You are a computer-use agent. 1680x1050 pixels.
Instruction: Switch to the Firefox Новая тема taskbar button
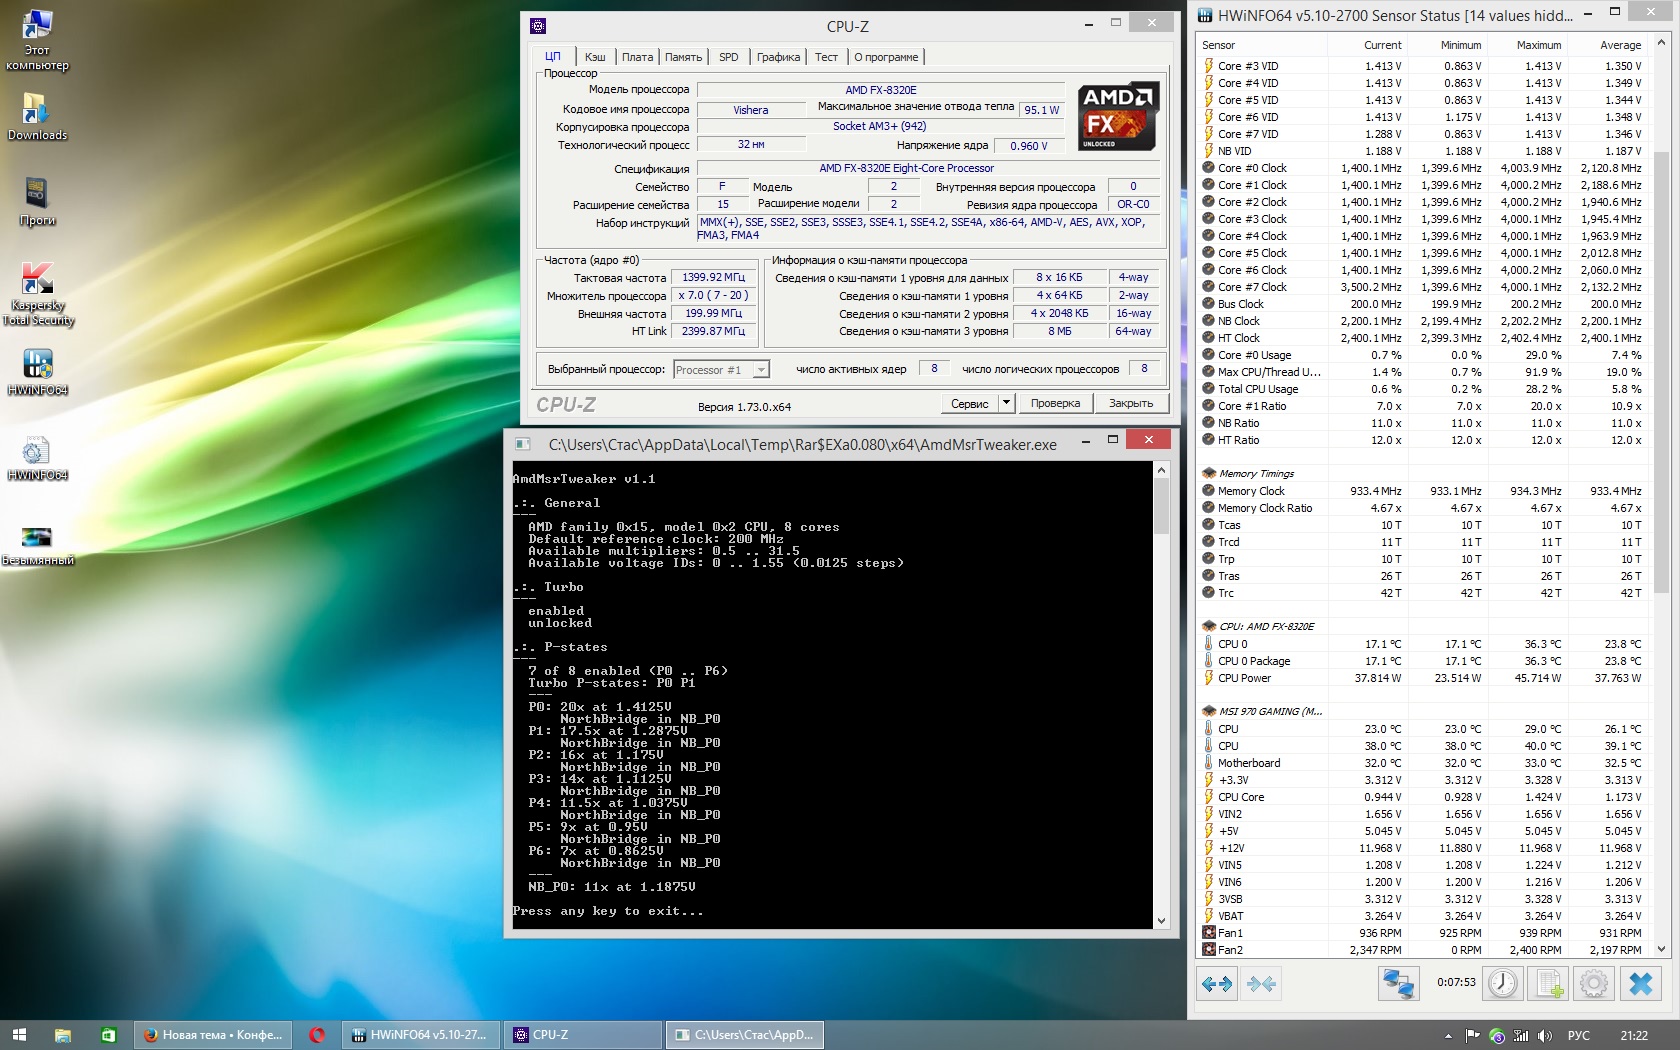click(x=213, y=1035)
